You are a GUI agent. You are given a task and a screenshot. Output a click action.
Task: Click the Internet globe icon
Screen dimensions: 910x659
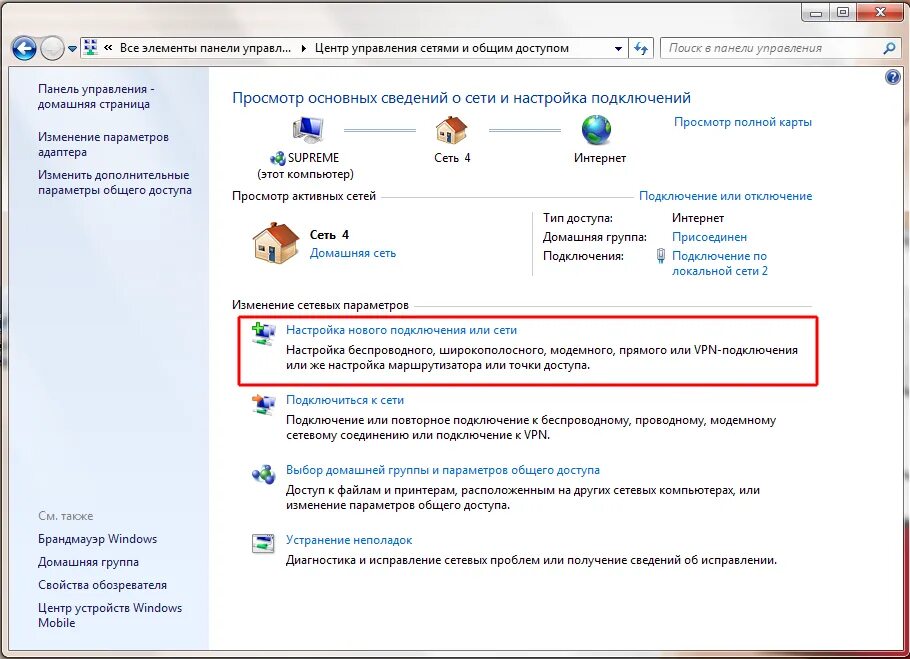point(597,129)
